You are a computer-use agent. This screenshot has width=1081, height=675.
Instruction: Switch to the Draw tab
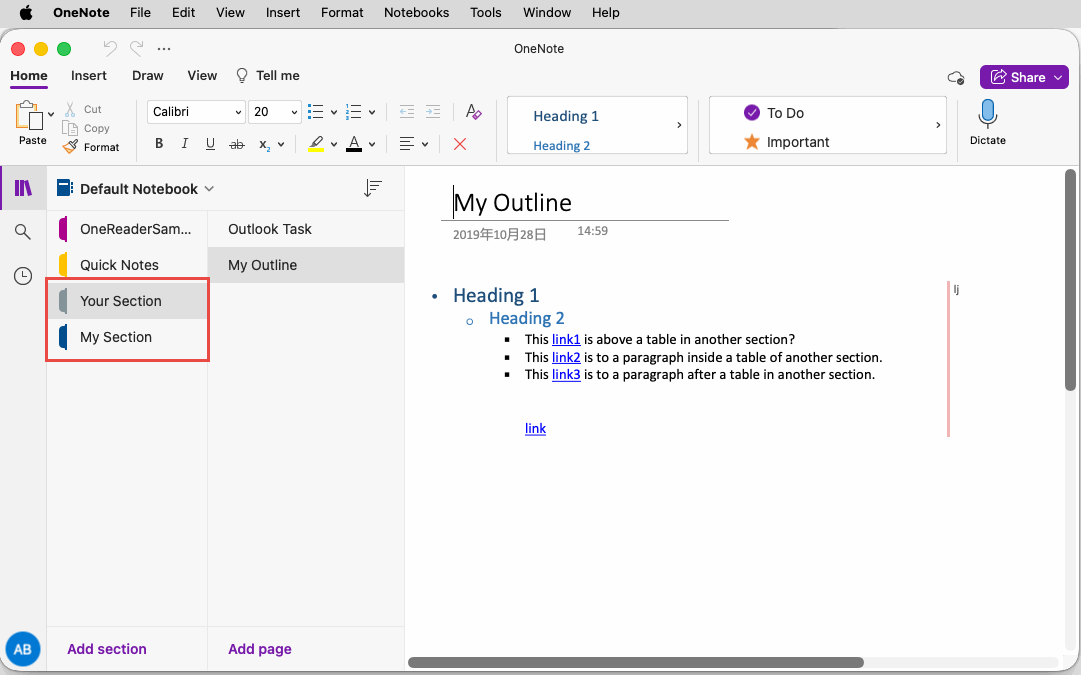click(x=147, y=75)
